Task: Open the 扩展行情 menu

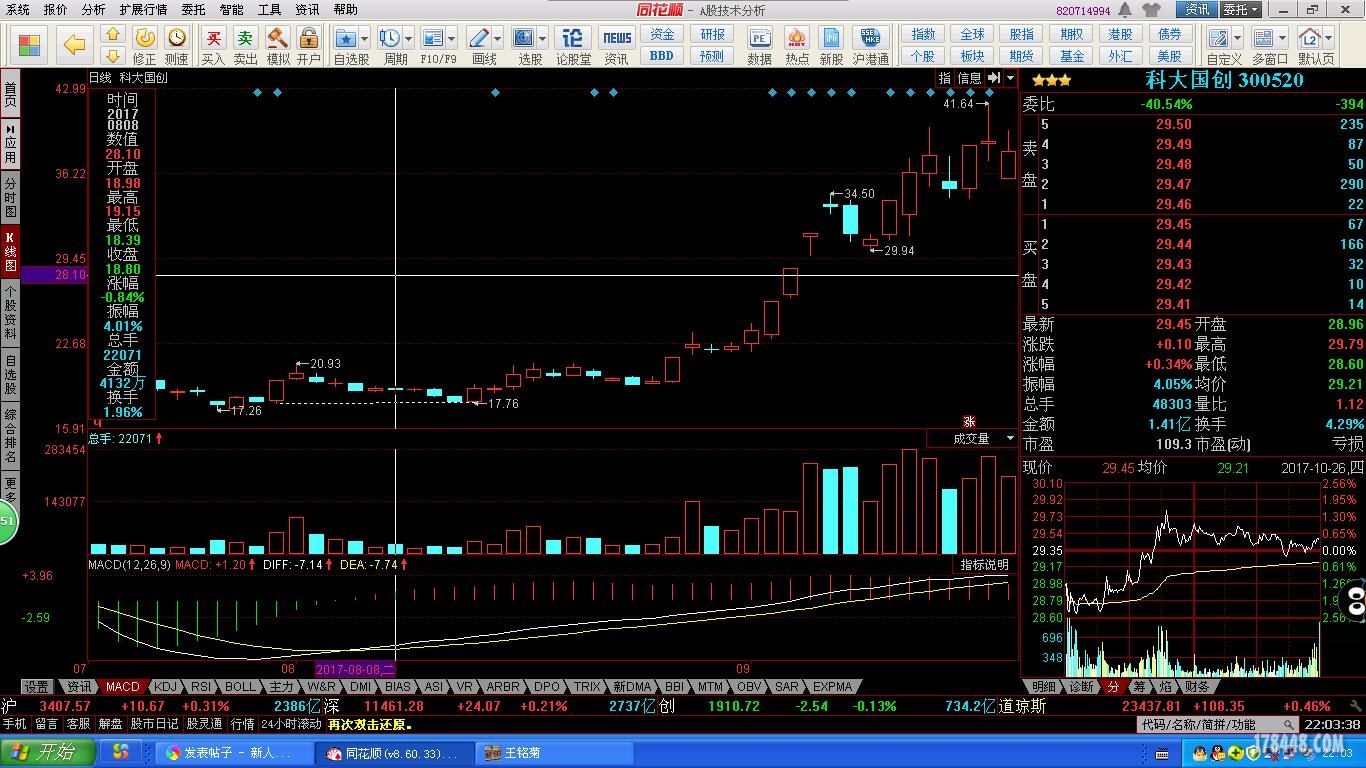Action: pos(143,10)
